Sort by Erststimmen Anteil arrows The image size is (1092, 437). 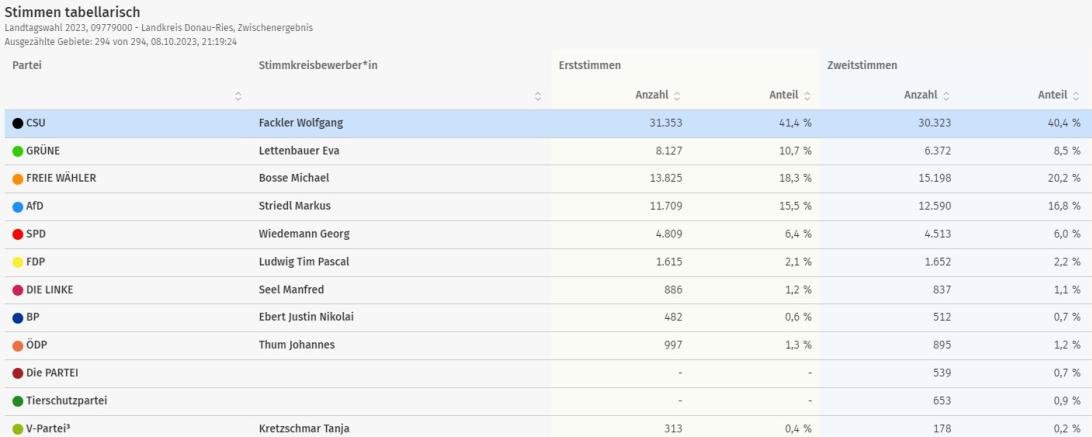tap(807, 95)
